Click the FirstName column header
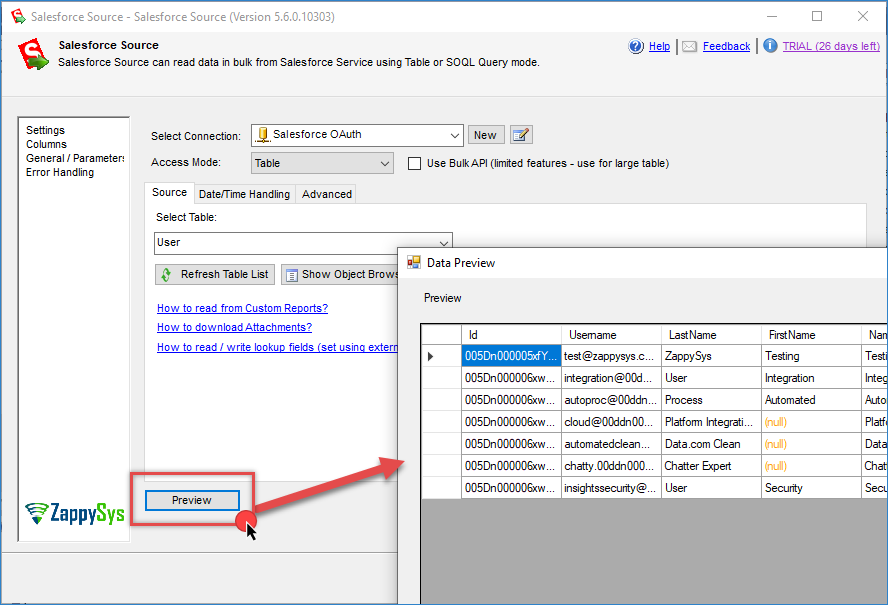The width and height of the screenshot is (888, 605). [x=811, y=335]
